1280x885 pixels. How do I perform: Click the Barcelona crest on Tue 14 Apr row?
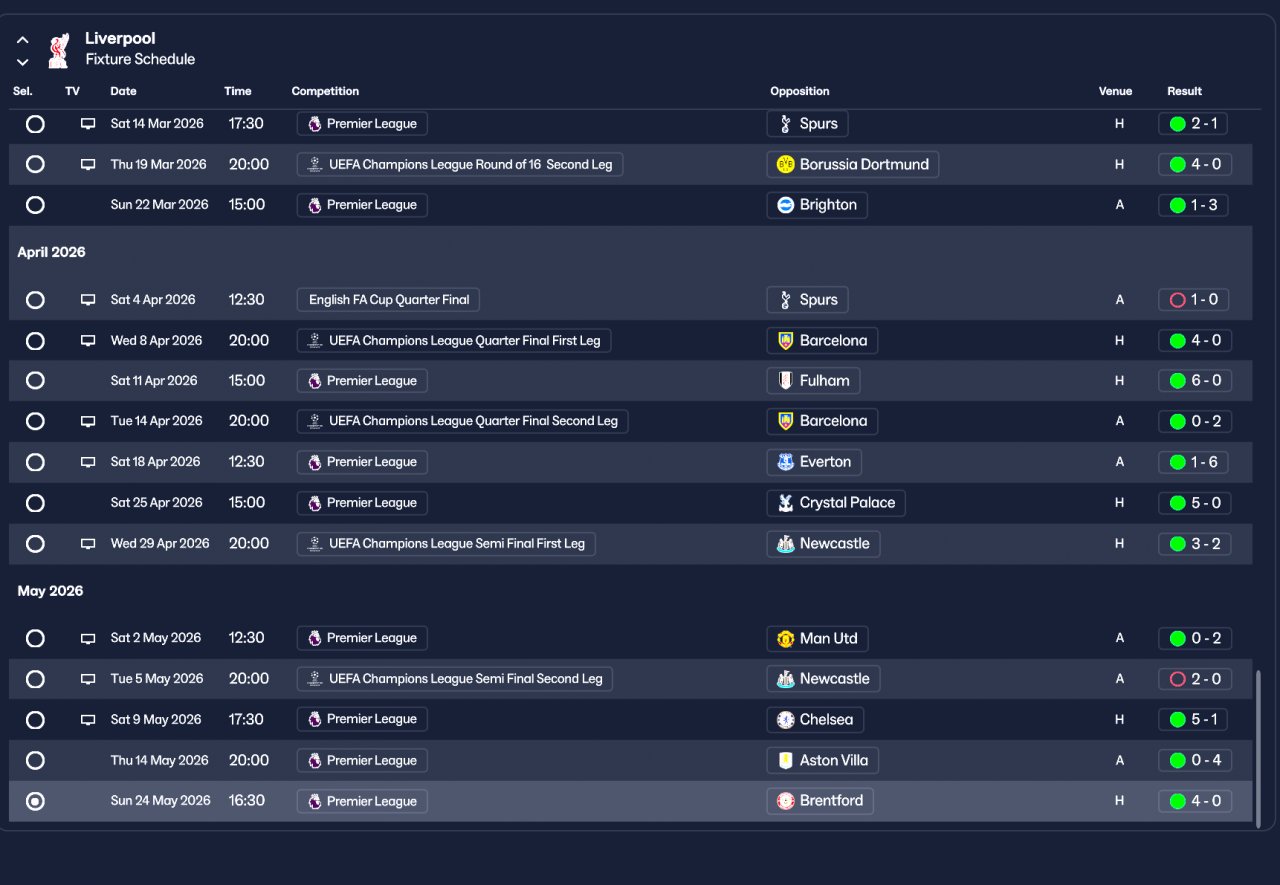(x=786, y=421)
